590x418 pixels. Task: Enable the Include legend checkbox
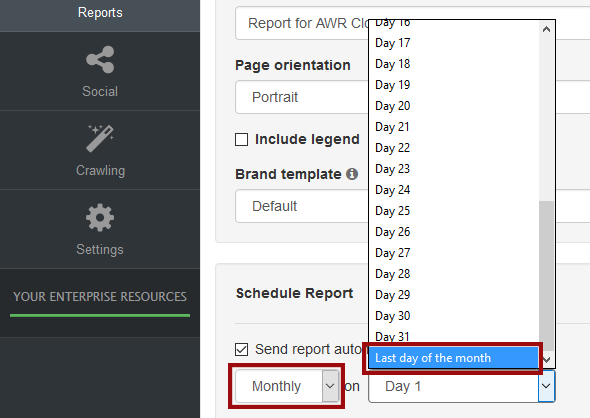(x=242, y=140)
